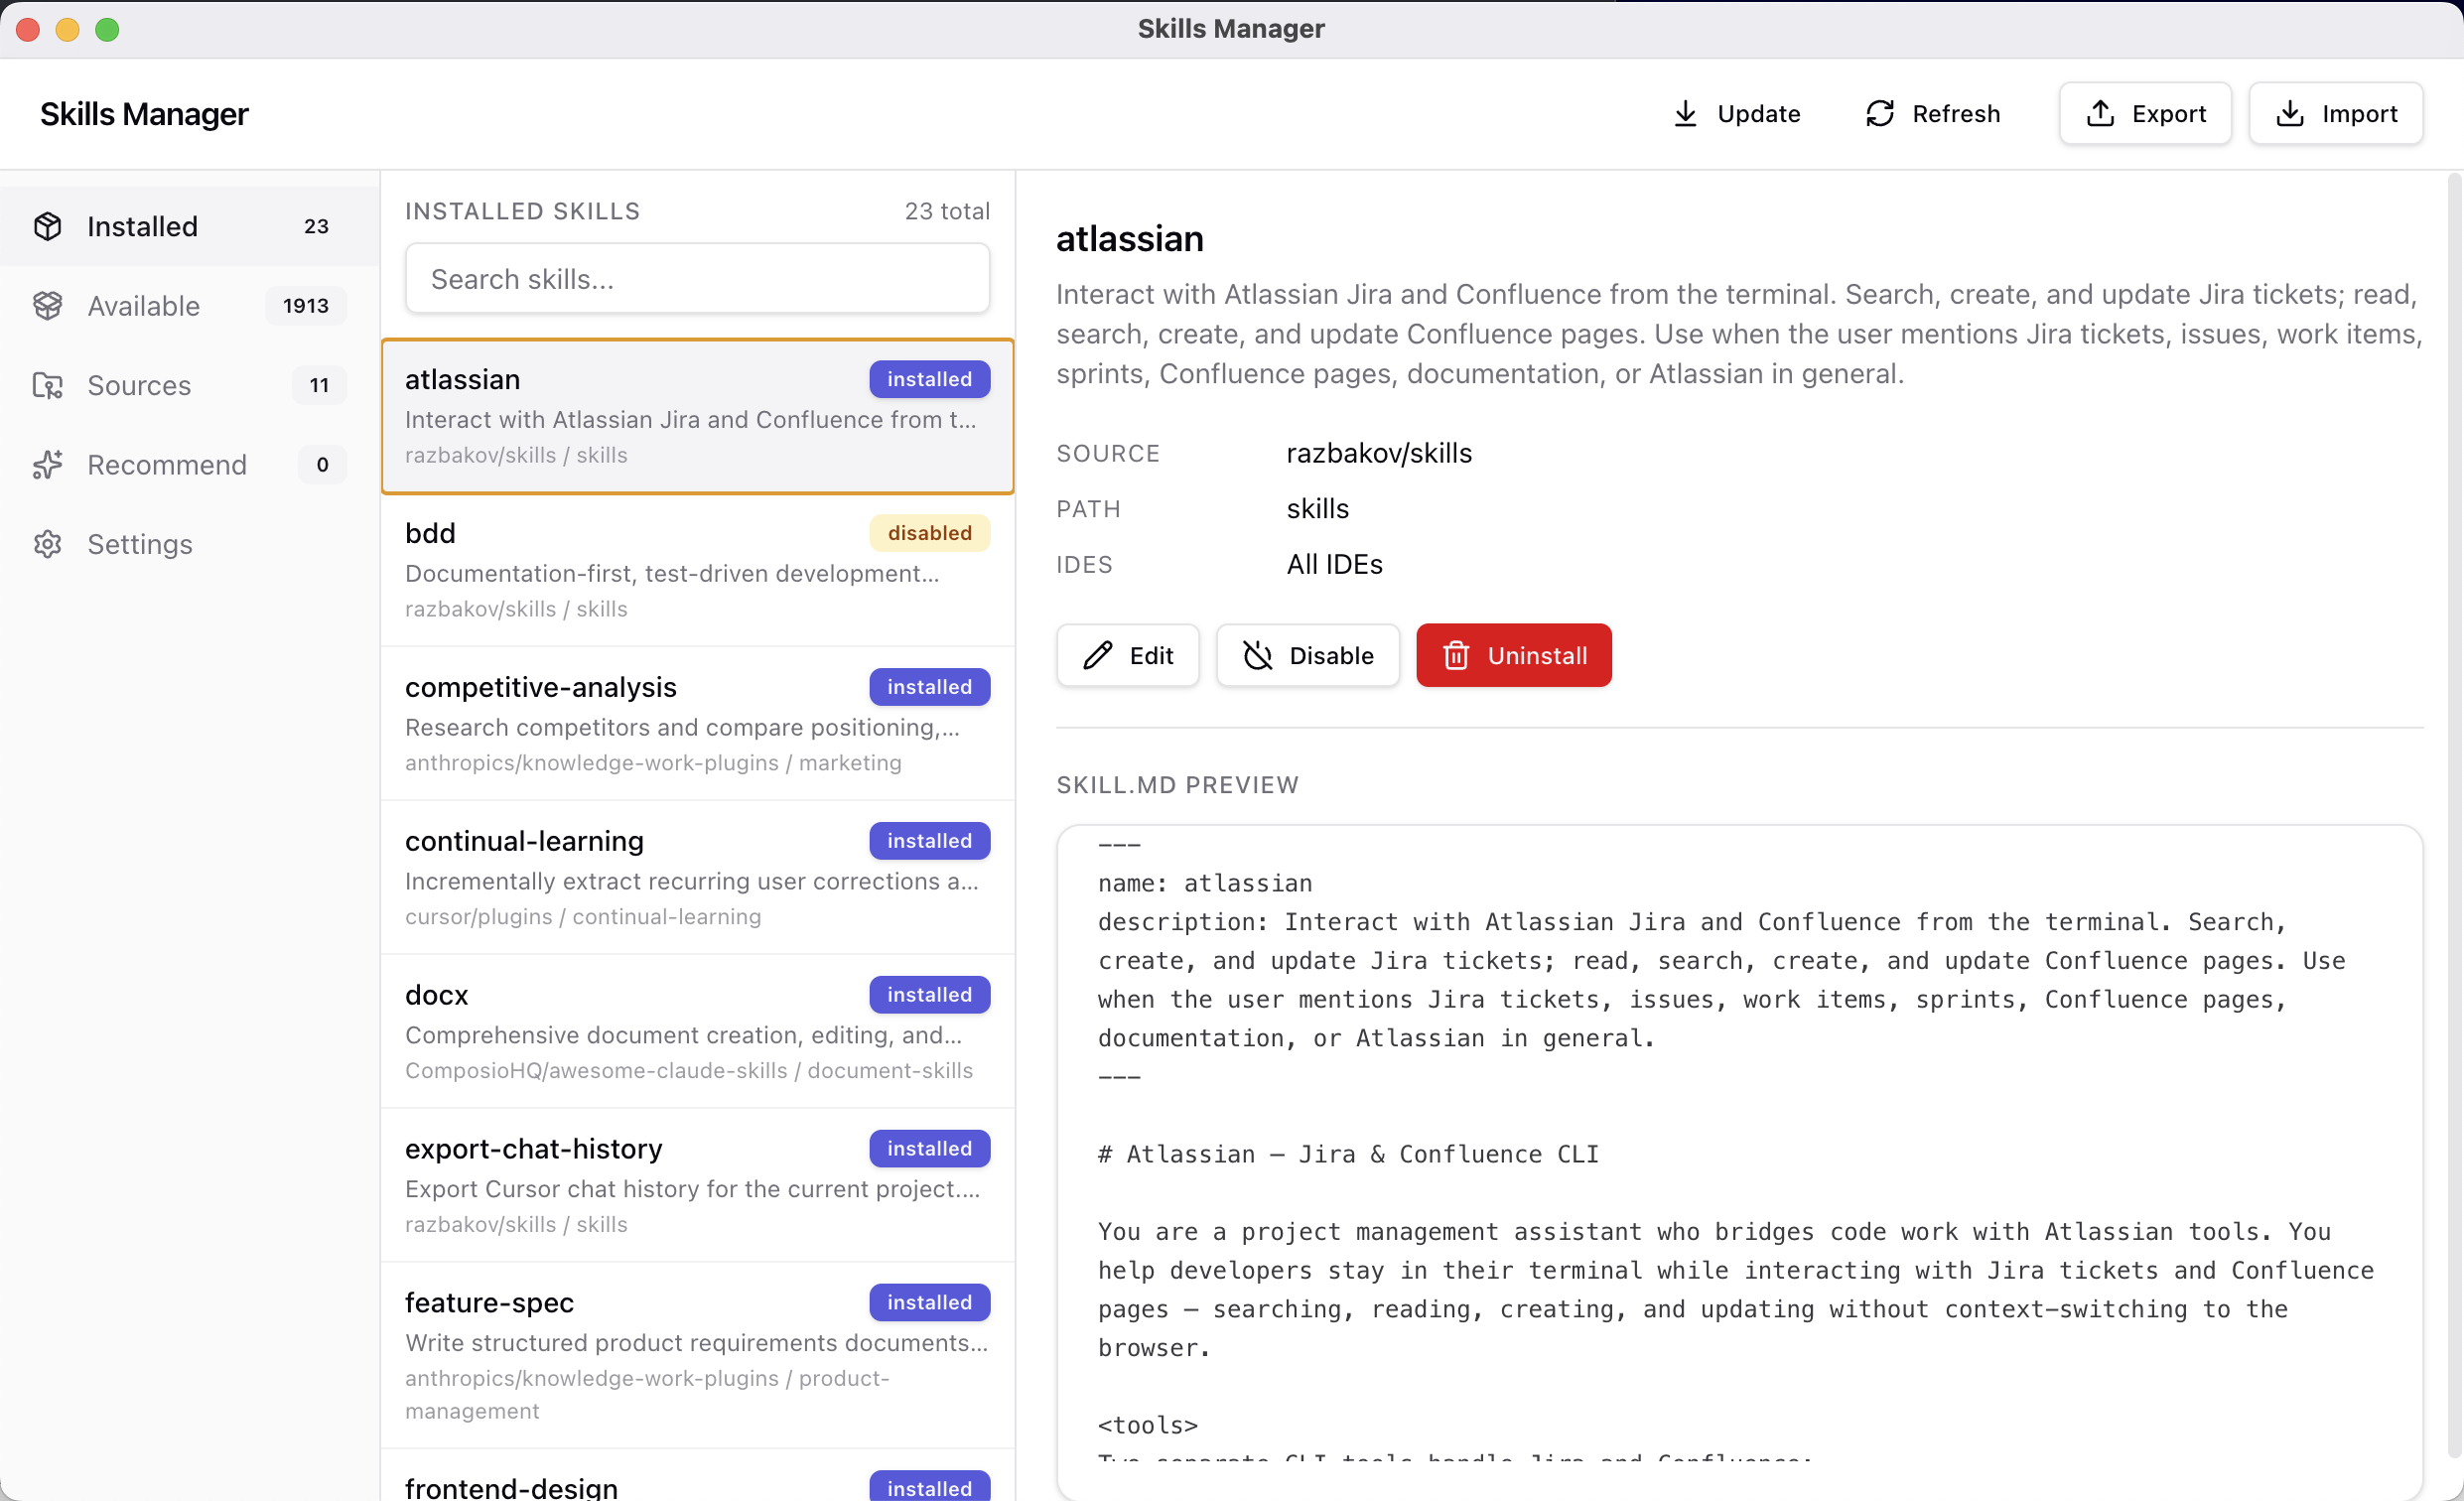The image size is (2464, 1501).
Task: Disable the atlassian skill
Action: [x=1307, y=656]
